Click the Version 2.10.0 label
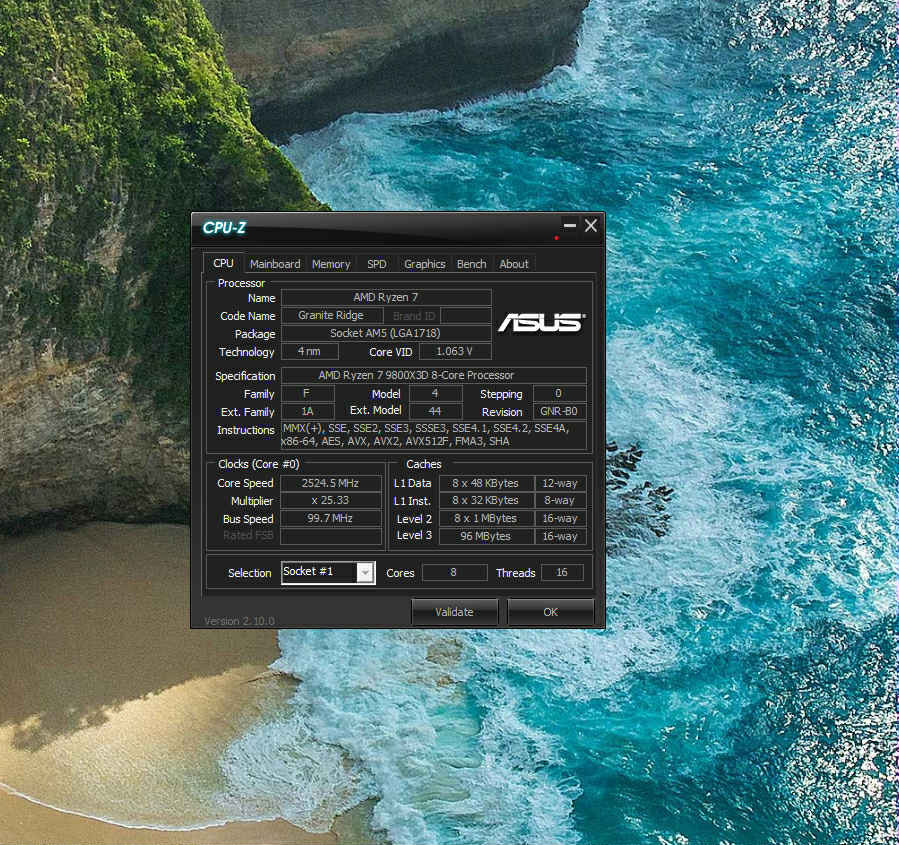The width and height of the screenshot is (899, 845). pyautogui.click(x=240, y=621)
